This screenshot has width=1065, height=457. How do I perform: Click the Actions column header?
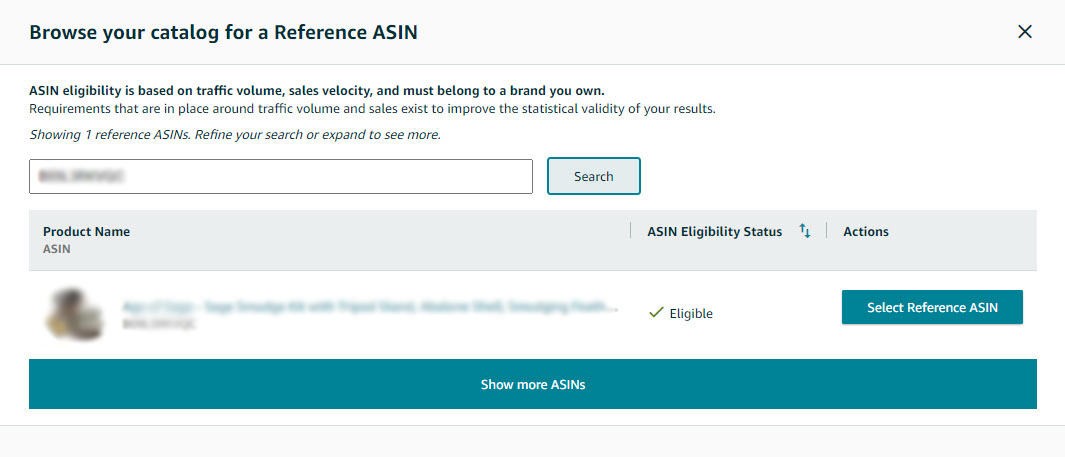(866, 231)
